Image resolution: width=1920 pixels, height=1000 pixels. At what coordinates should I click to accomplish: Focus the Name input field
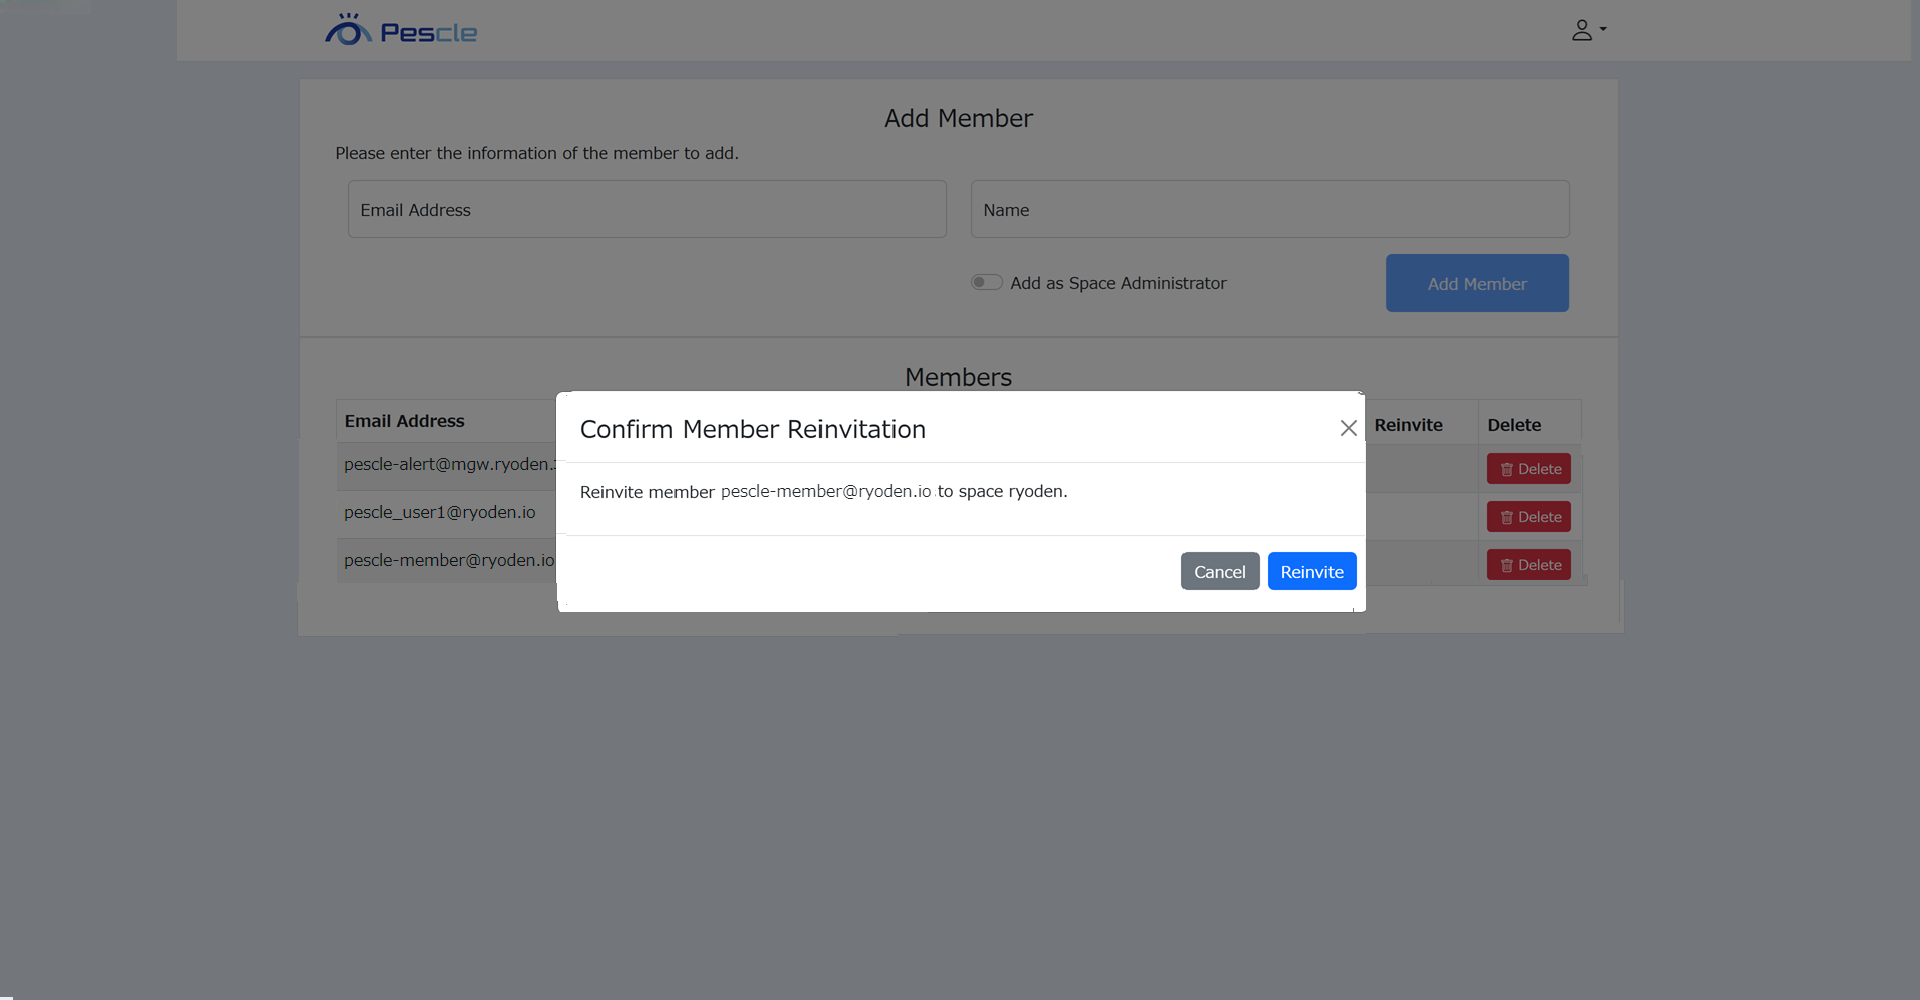(x=1269, y=209)
